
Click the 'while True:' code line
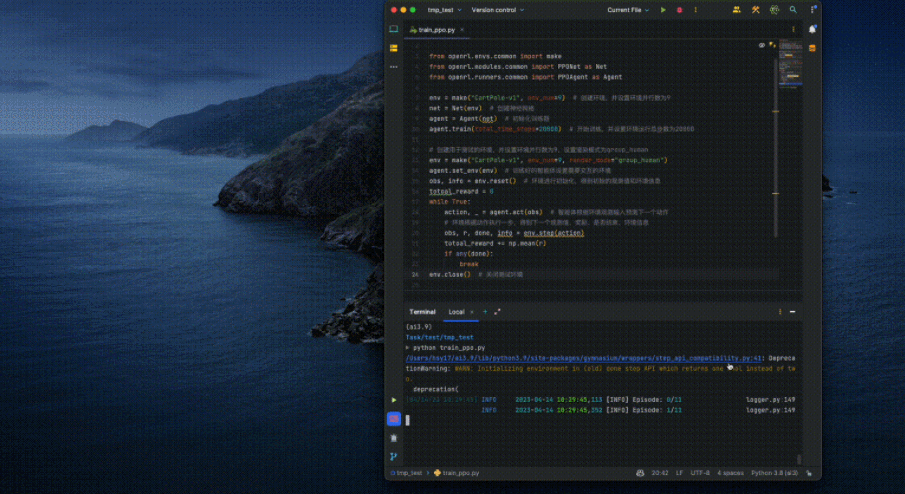(449, 201)
